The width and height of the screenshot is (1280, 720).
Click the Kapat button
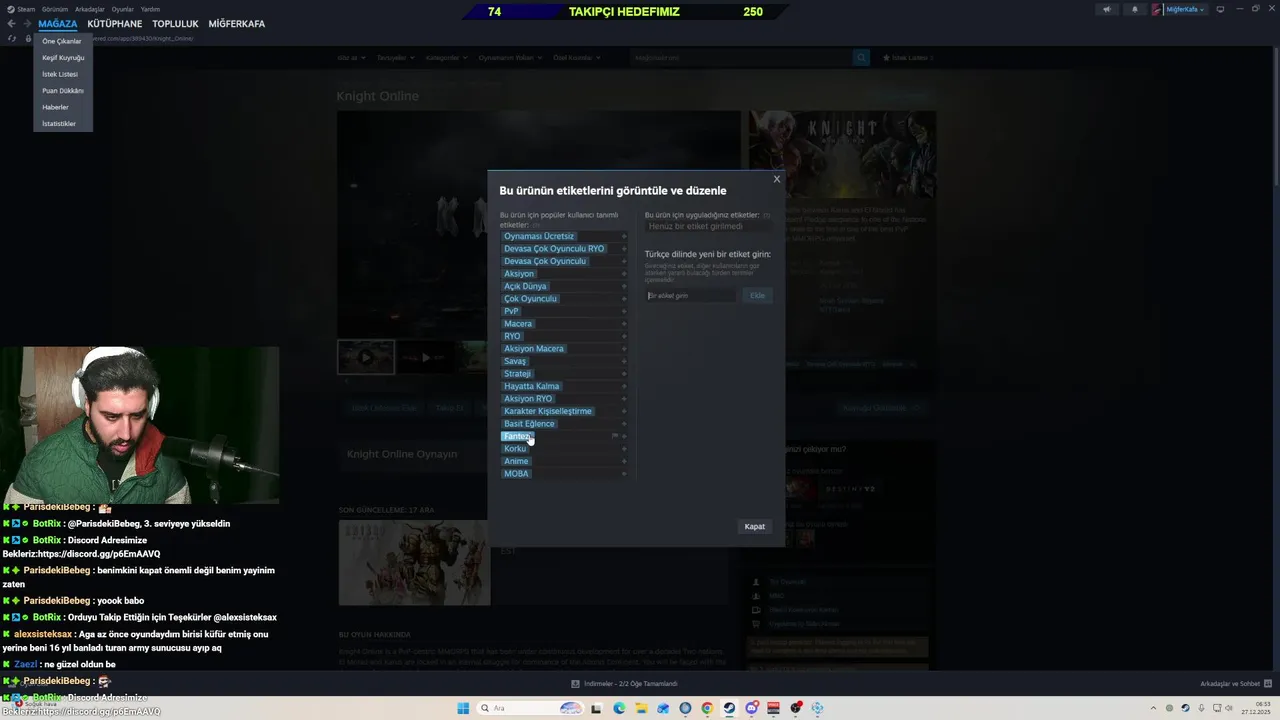click(x=755, y=527)
